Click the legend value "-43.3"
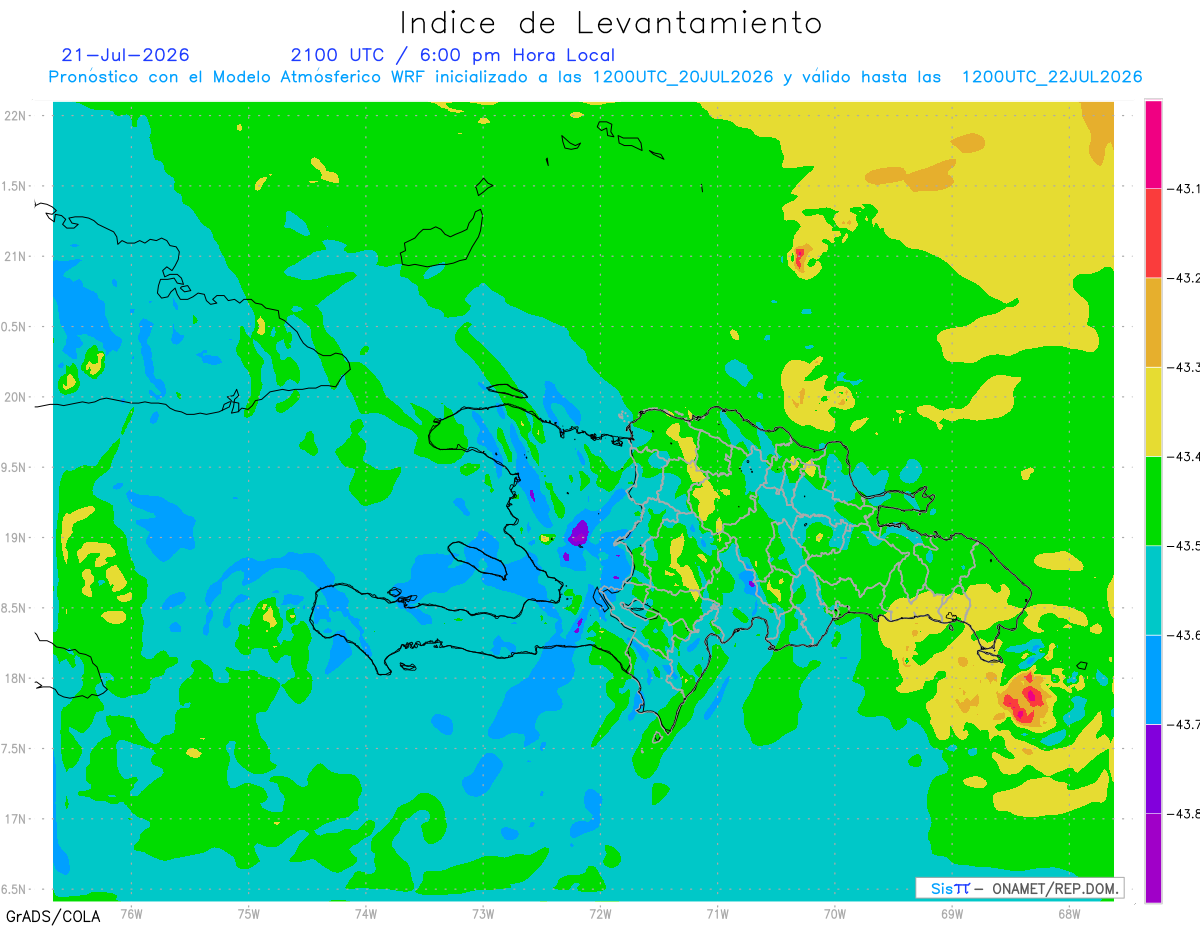The width and height of the screenshot is (1200, 927). pos(1184,367)
